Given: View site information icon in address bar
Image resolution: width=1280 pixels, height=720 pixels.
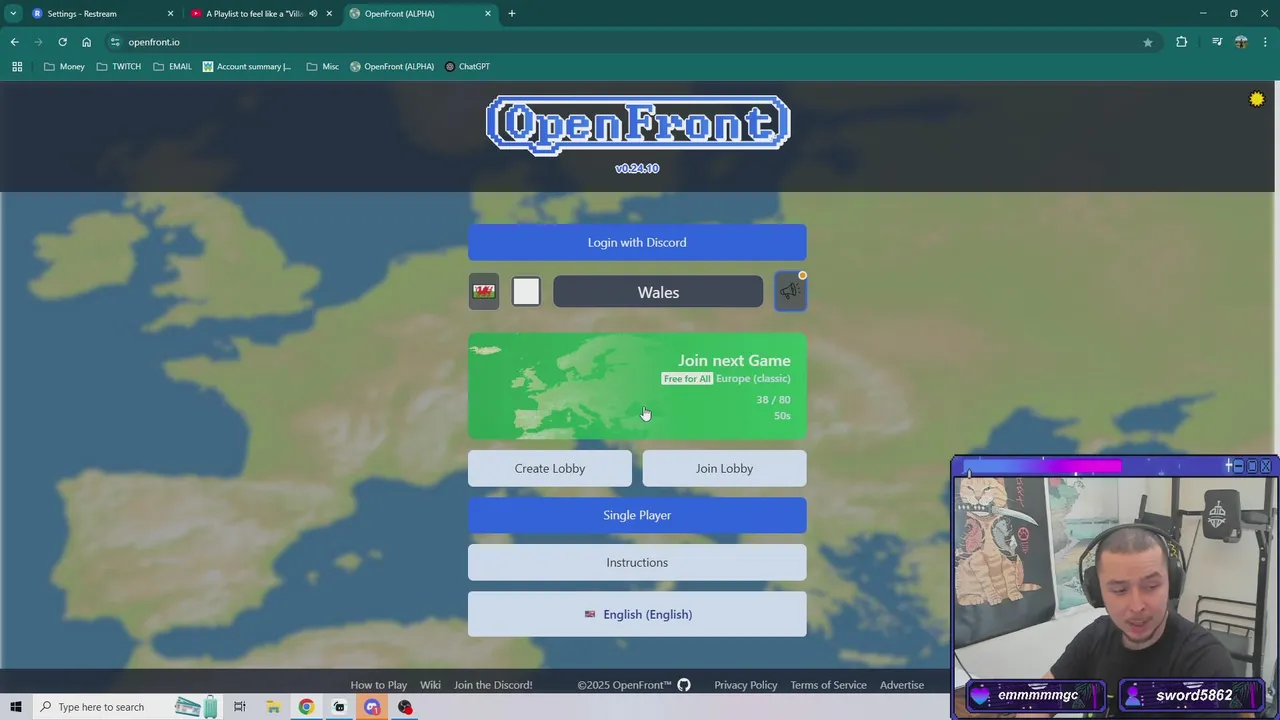Looking at the screenshot, I should pos(115,42).
